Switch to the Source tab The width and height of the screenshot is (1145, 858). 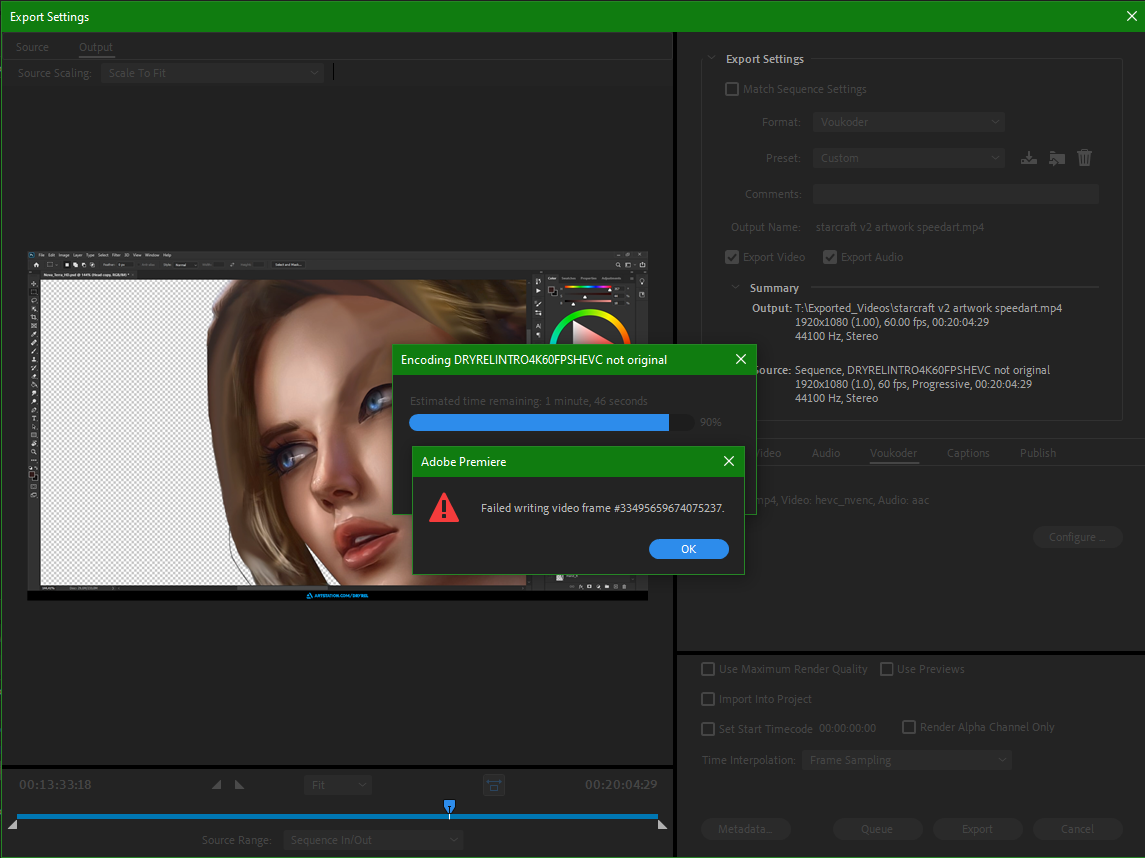[32, 47]
